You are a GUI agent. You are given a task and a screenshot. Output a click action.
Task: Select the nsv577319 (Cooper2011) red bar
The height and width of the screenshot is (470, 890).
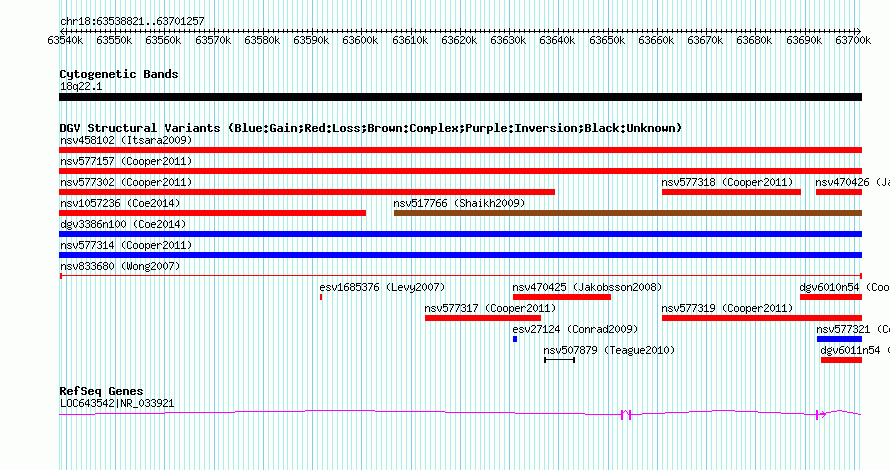[x=762, y=318]
